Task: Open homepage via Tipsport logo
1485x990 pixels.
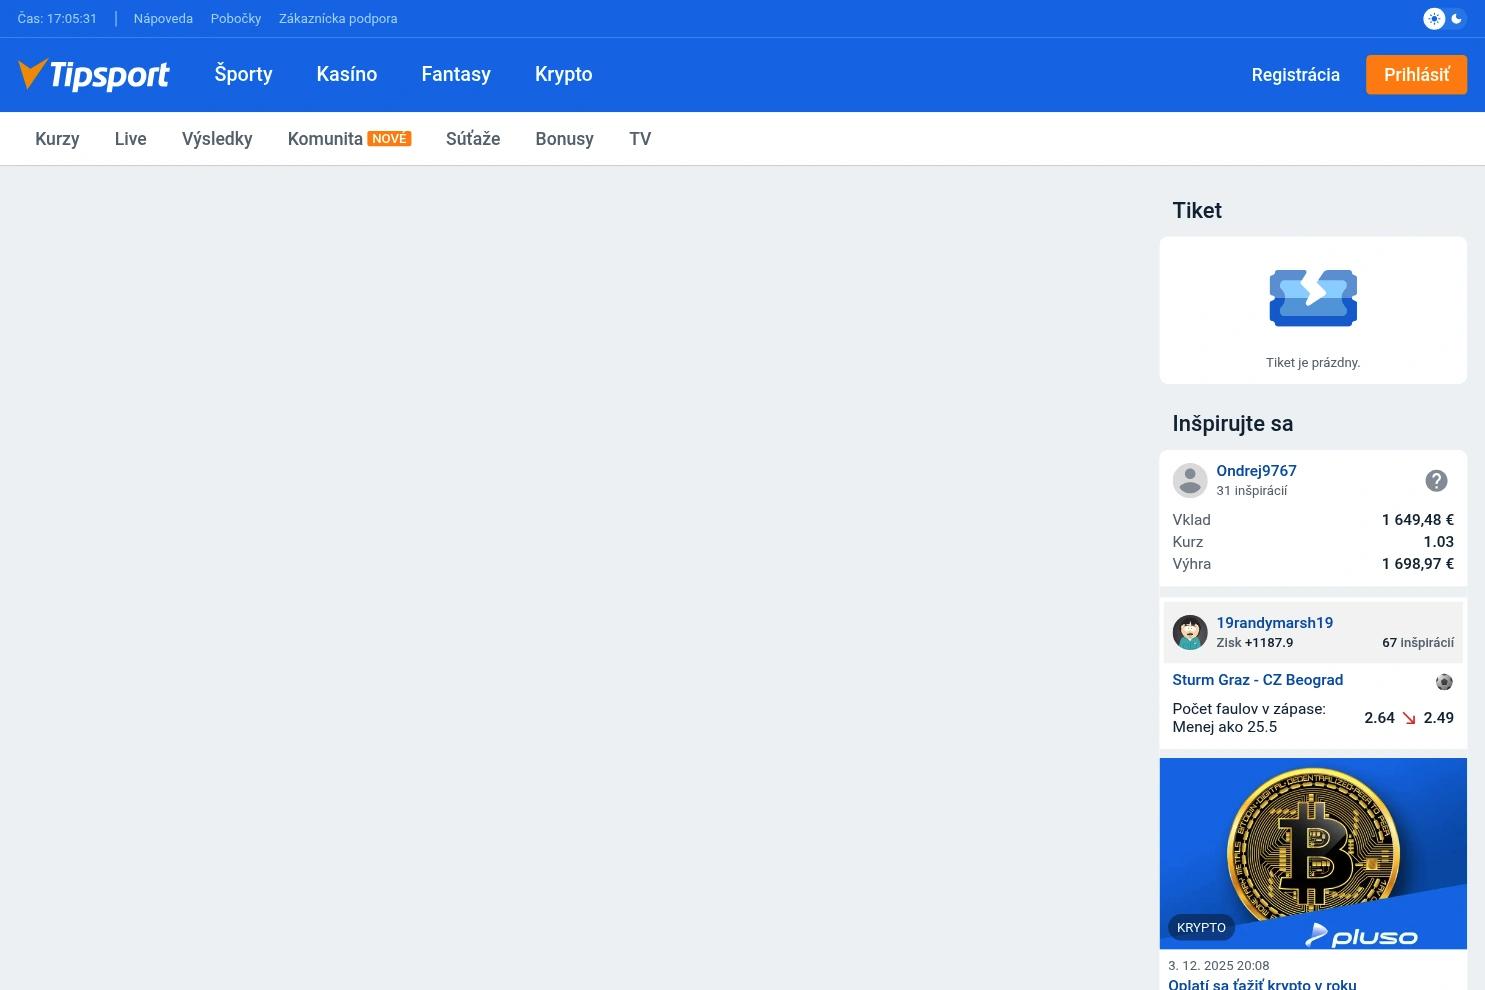Action: 93,74
